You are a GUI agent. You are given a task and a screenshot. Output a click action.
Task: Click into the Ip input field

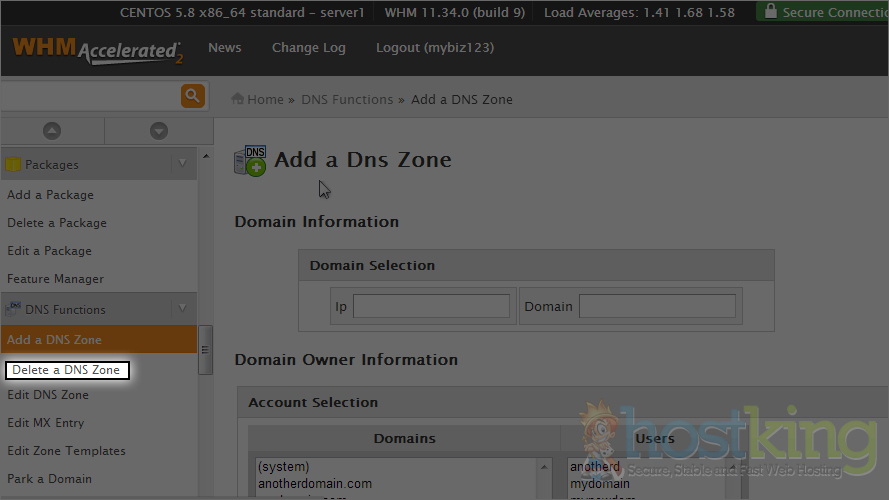coord(431,306)
